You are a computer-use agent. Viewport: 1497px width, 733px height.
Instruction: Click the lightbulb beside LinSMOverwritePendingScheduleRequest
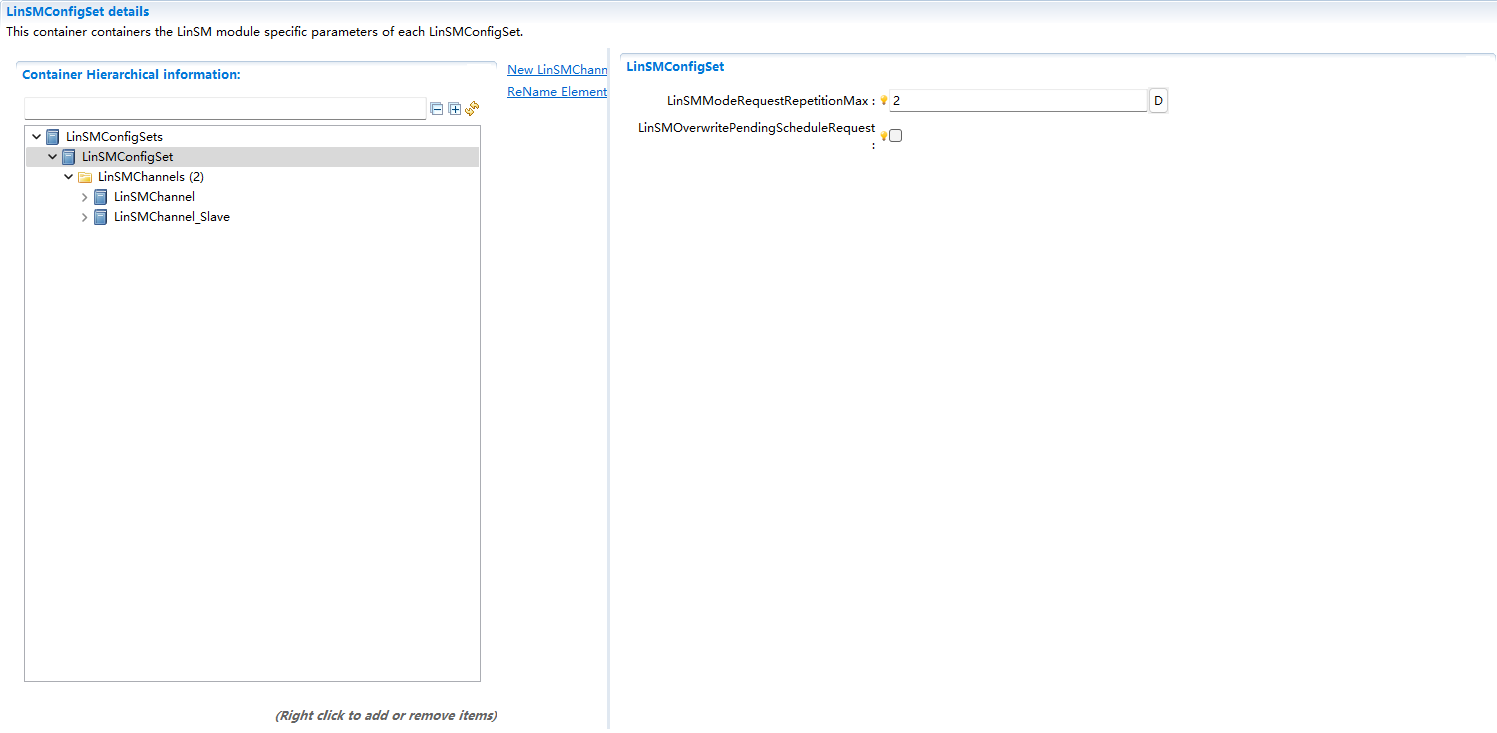click(884, 134)
